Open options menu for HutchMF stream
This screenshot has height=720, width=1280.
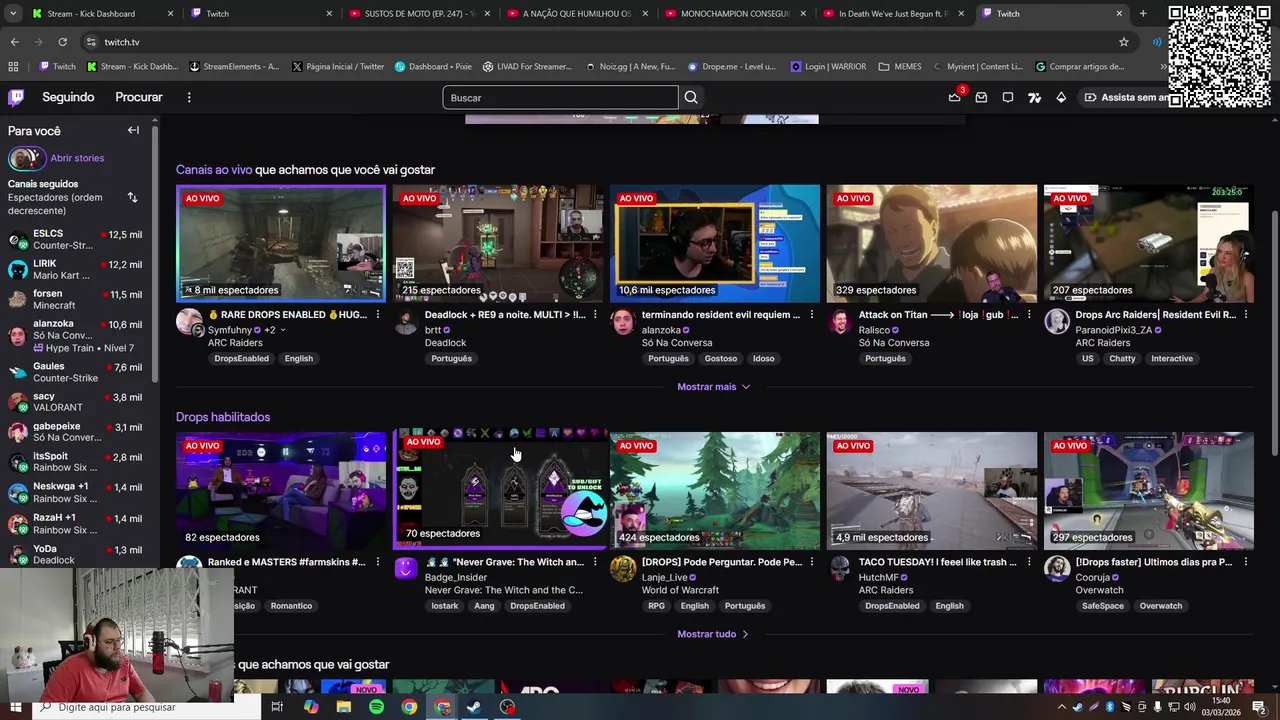click(1029, 562)
